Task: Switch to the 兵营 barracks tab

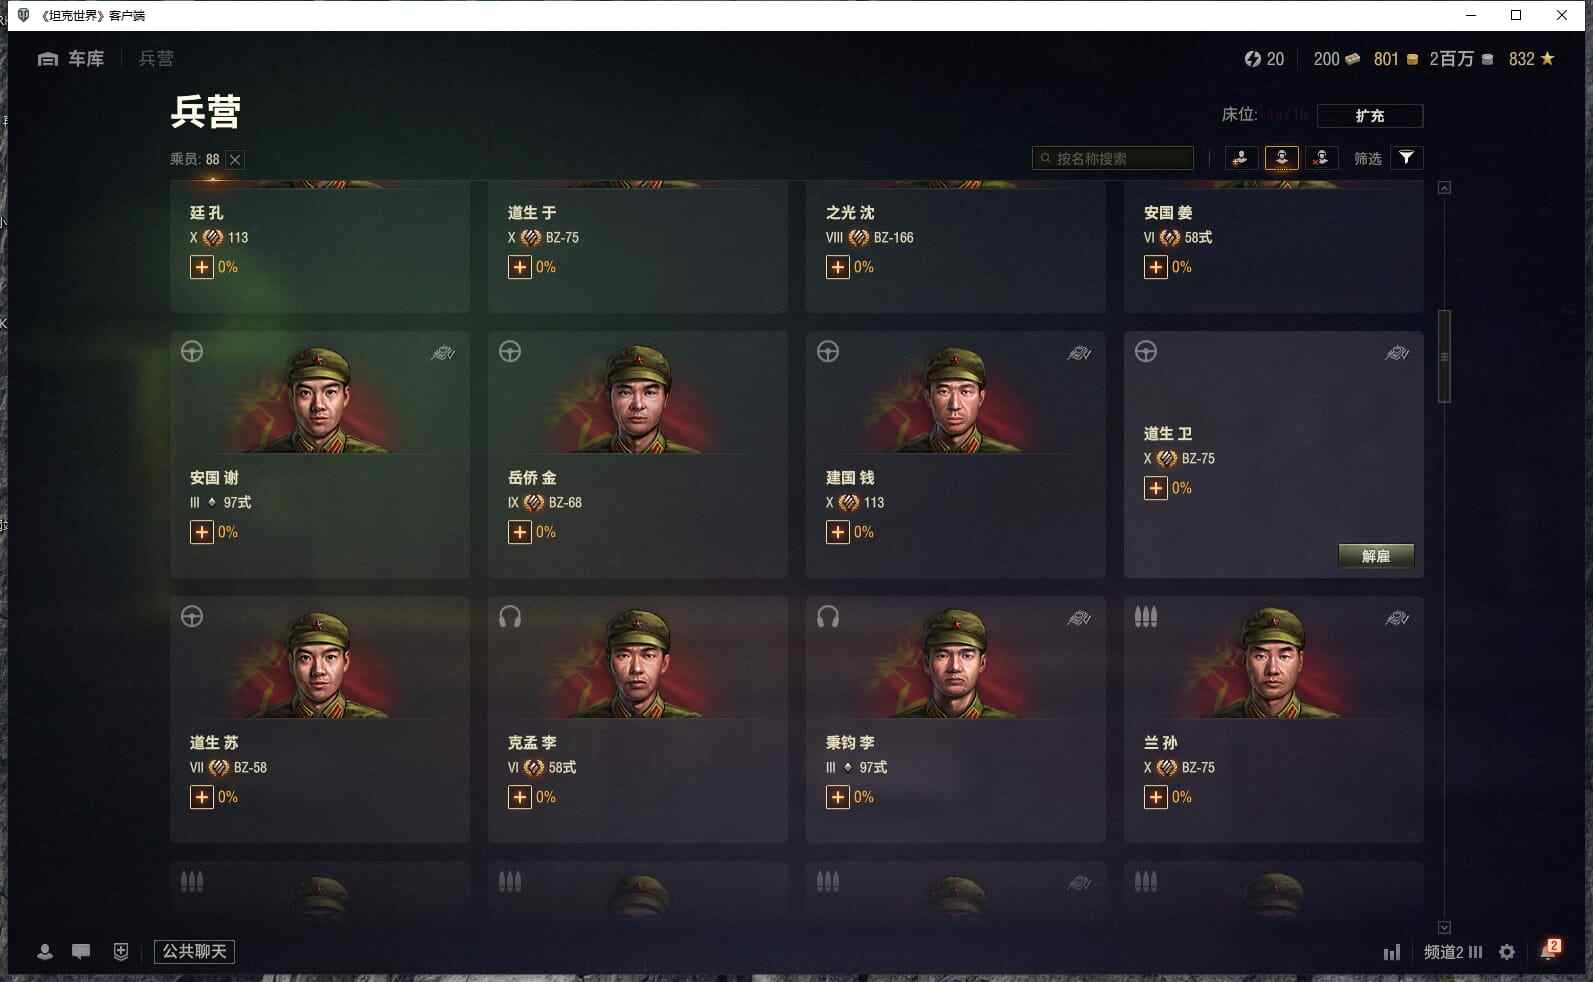Action: (x=156, y=59)
